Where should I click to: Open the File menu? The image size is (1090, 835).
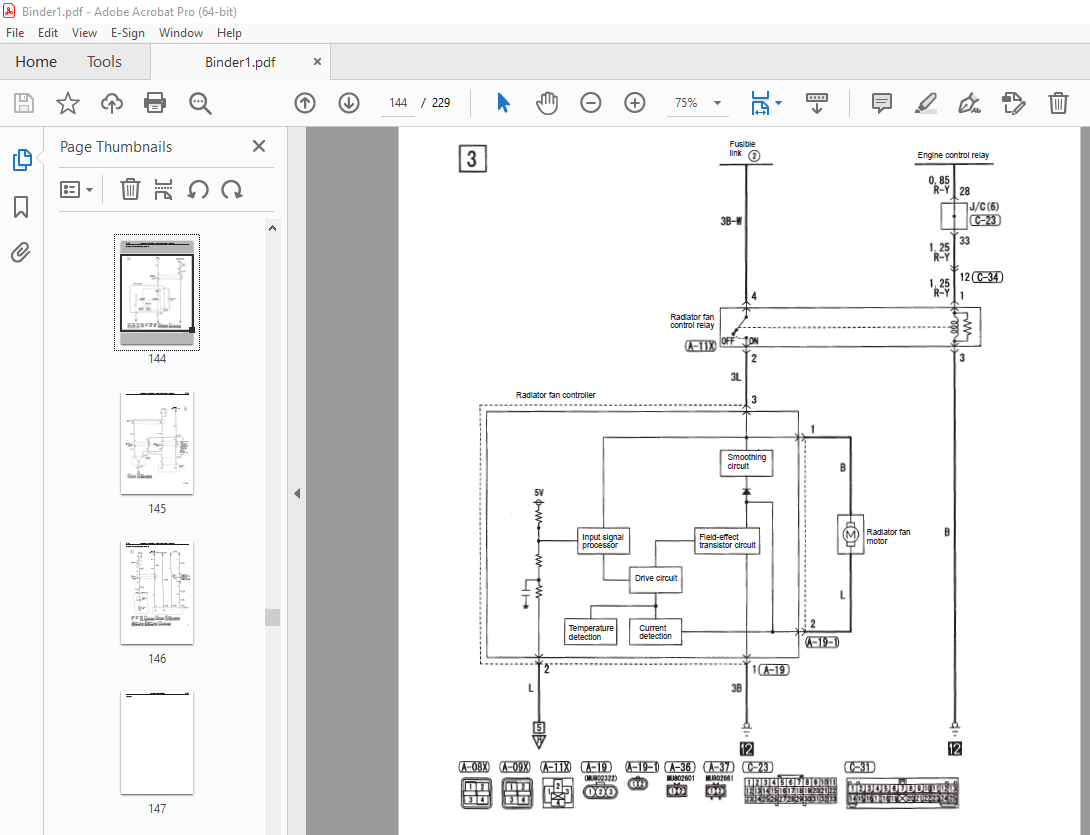[x=15, y=33]
